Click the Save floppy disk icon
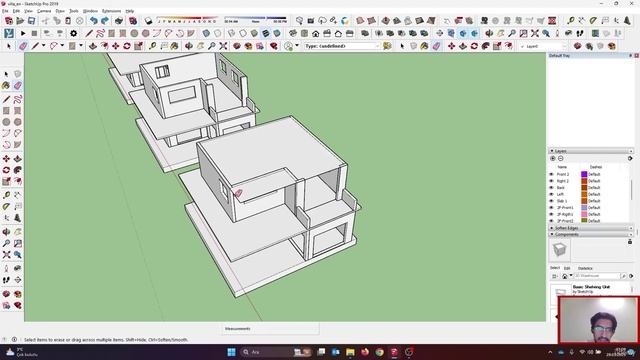This screenshot has width=640, height=360. tap(31, 20)
